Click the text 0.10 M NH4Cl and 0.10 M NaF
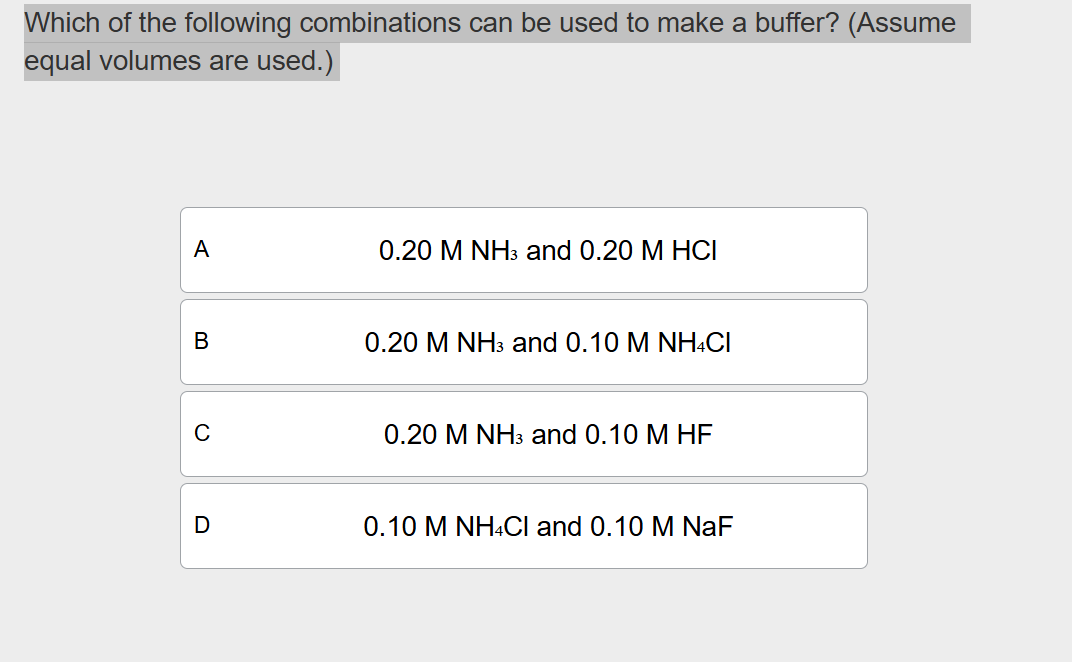 548,527
